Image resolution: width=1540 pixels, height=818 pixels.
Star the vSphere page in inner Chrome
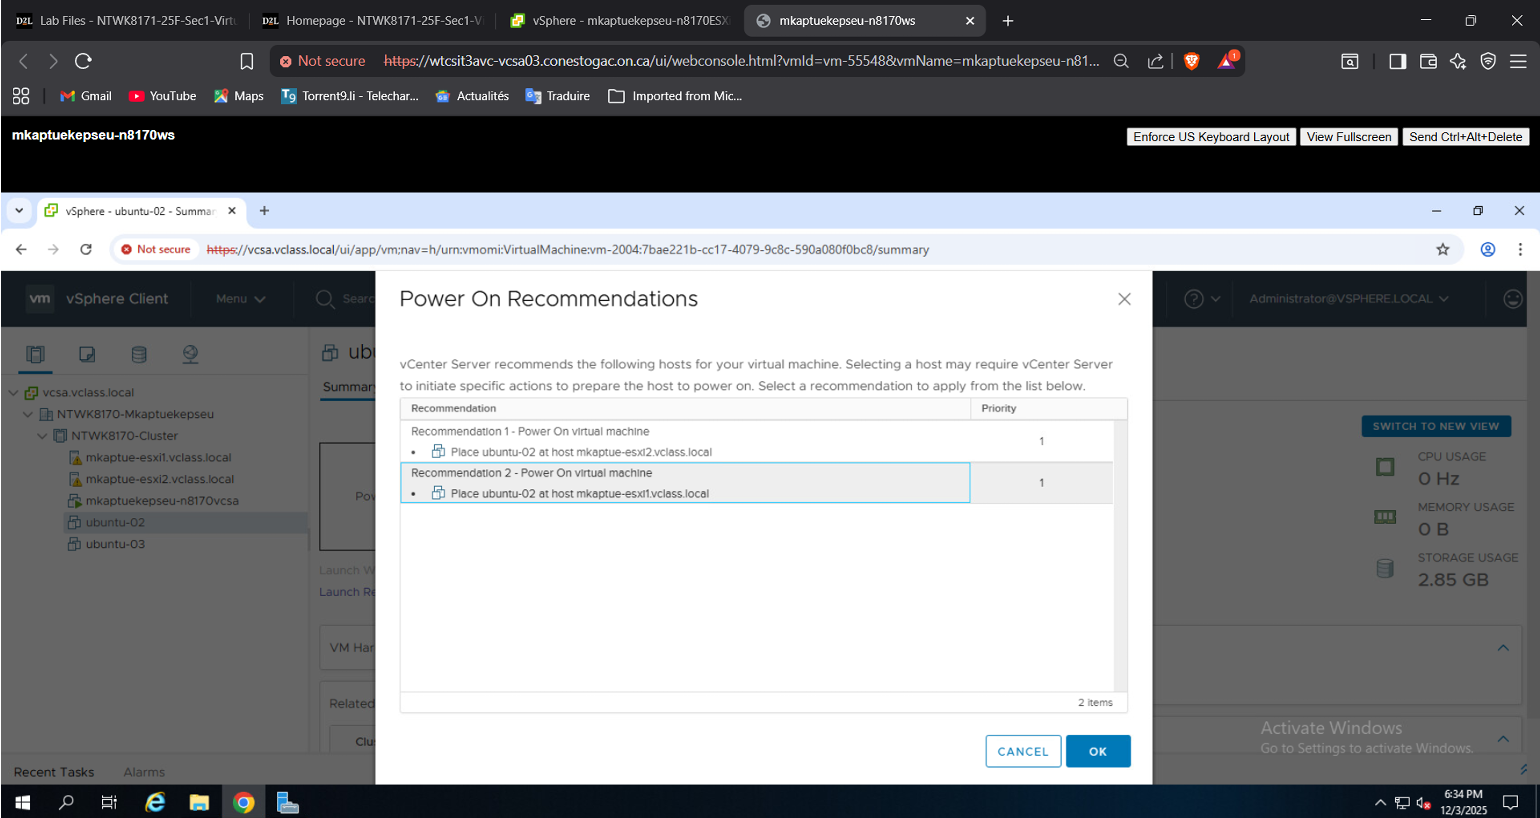click(x=1442, y=249)
